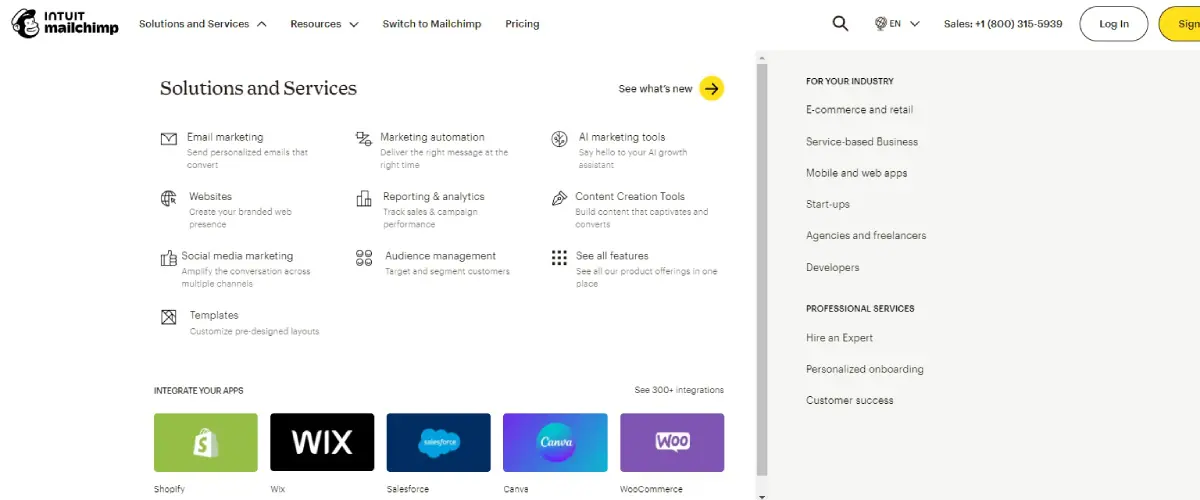Select Switch to Mailchimp in navigation

click(432, 24)
